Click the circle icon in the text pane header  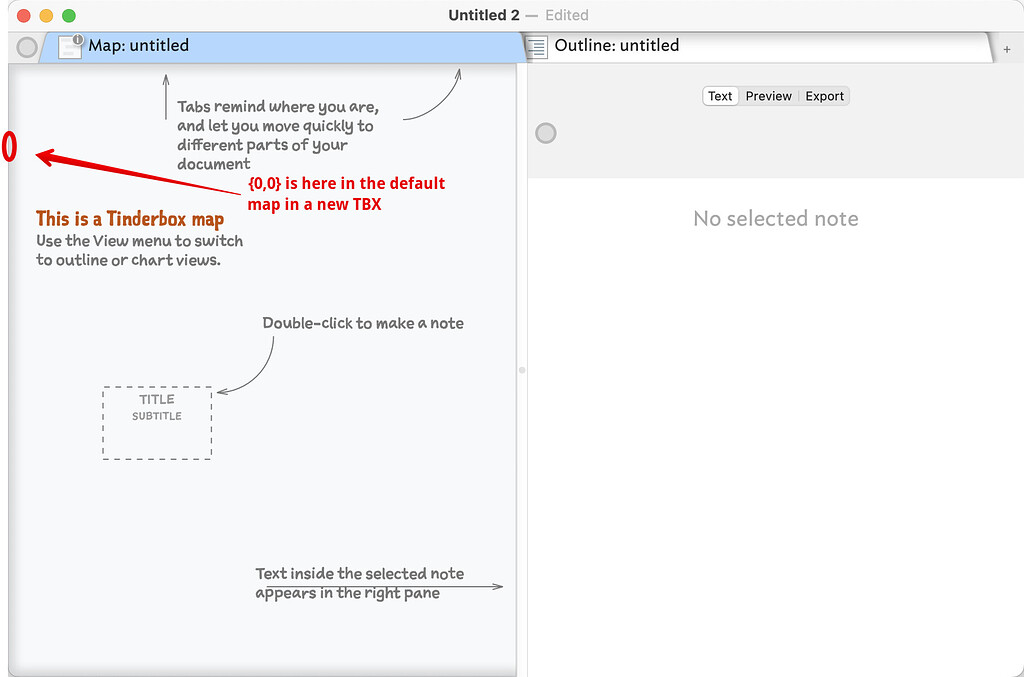pos(545,133)
